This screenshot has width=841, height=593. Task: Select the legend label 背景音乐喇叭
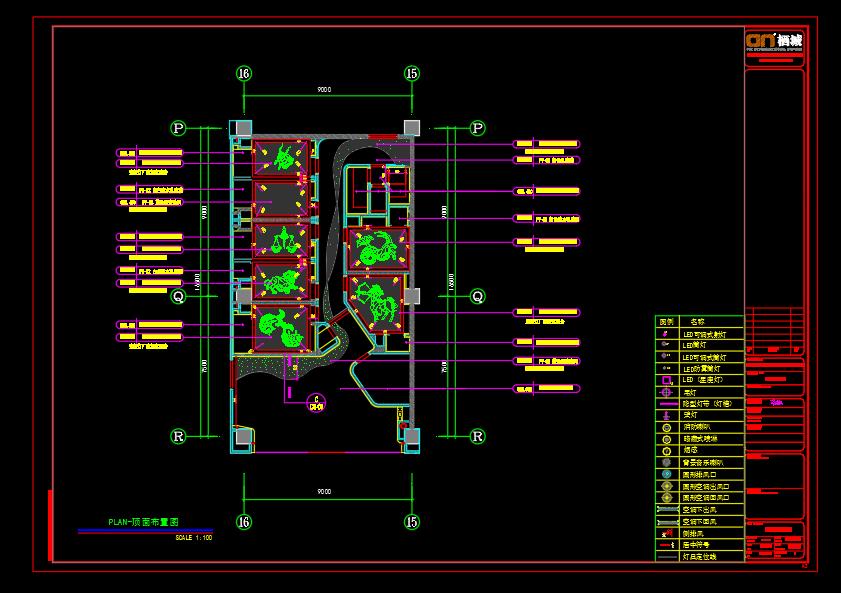tap(703, 462)
